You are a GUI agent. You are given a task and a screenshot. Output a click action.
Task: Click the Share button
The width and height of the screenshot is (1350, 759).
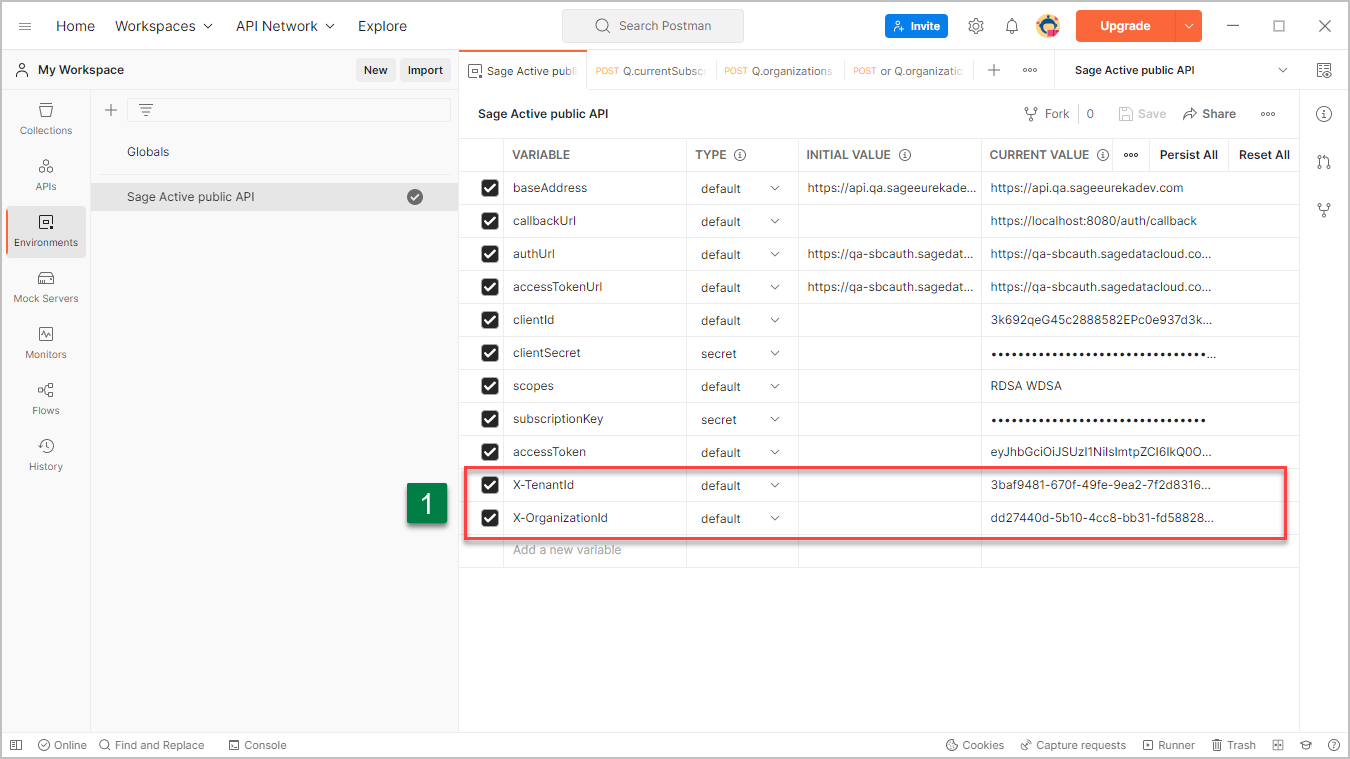(1209, 114)
